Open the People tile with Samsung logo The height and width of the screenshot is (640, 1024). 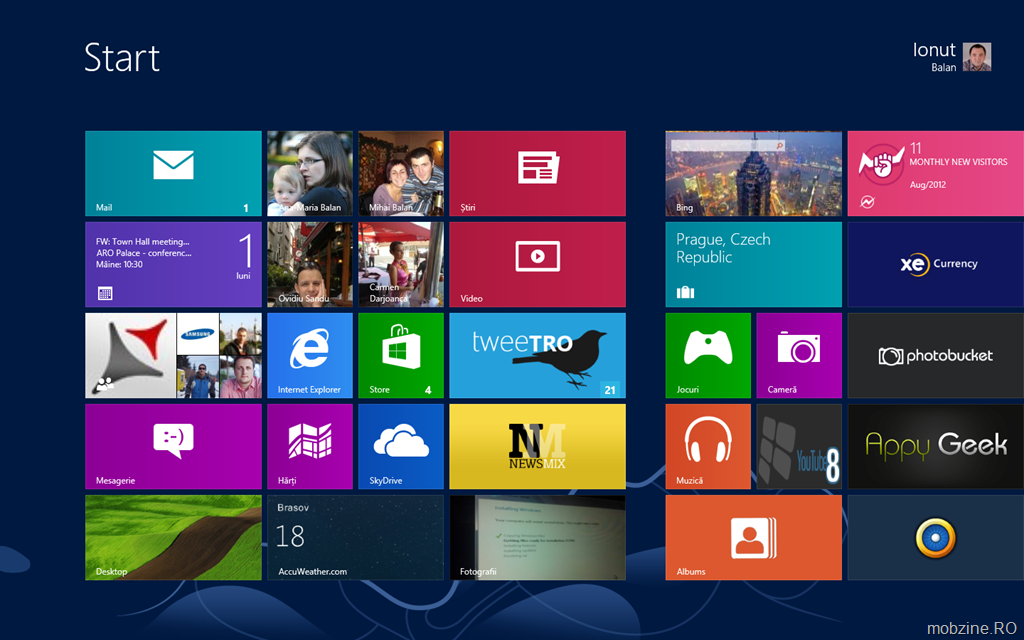[173, 355]
